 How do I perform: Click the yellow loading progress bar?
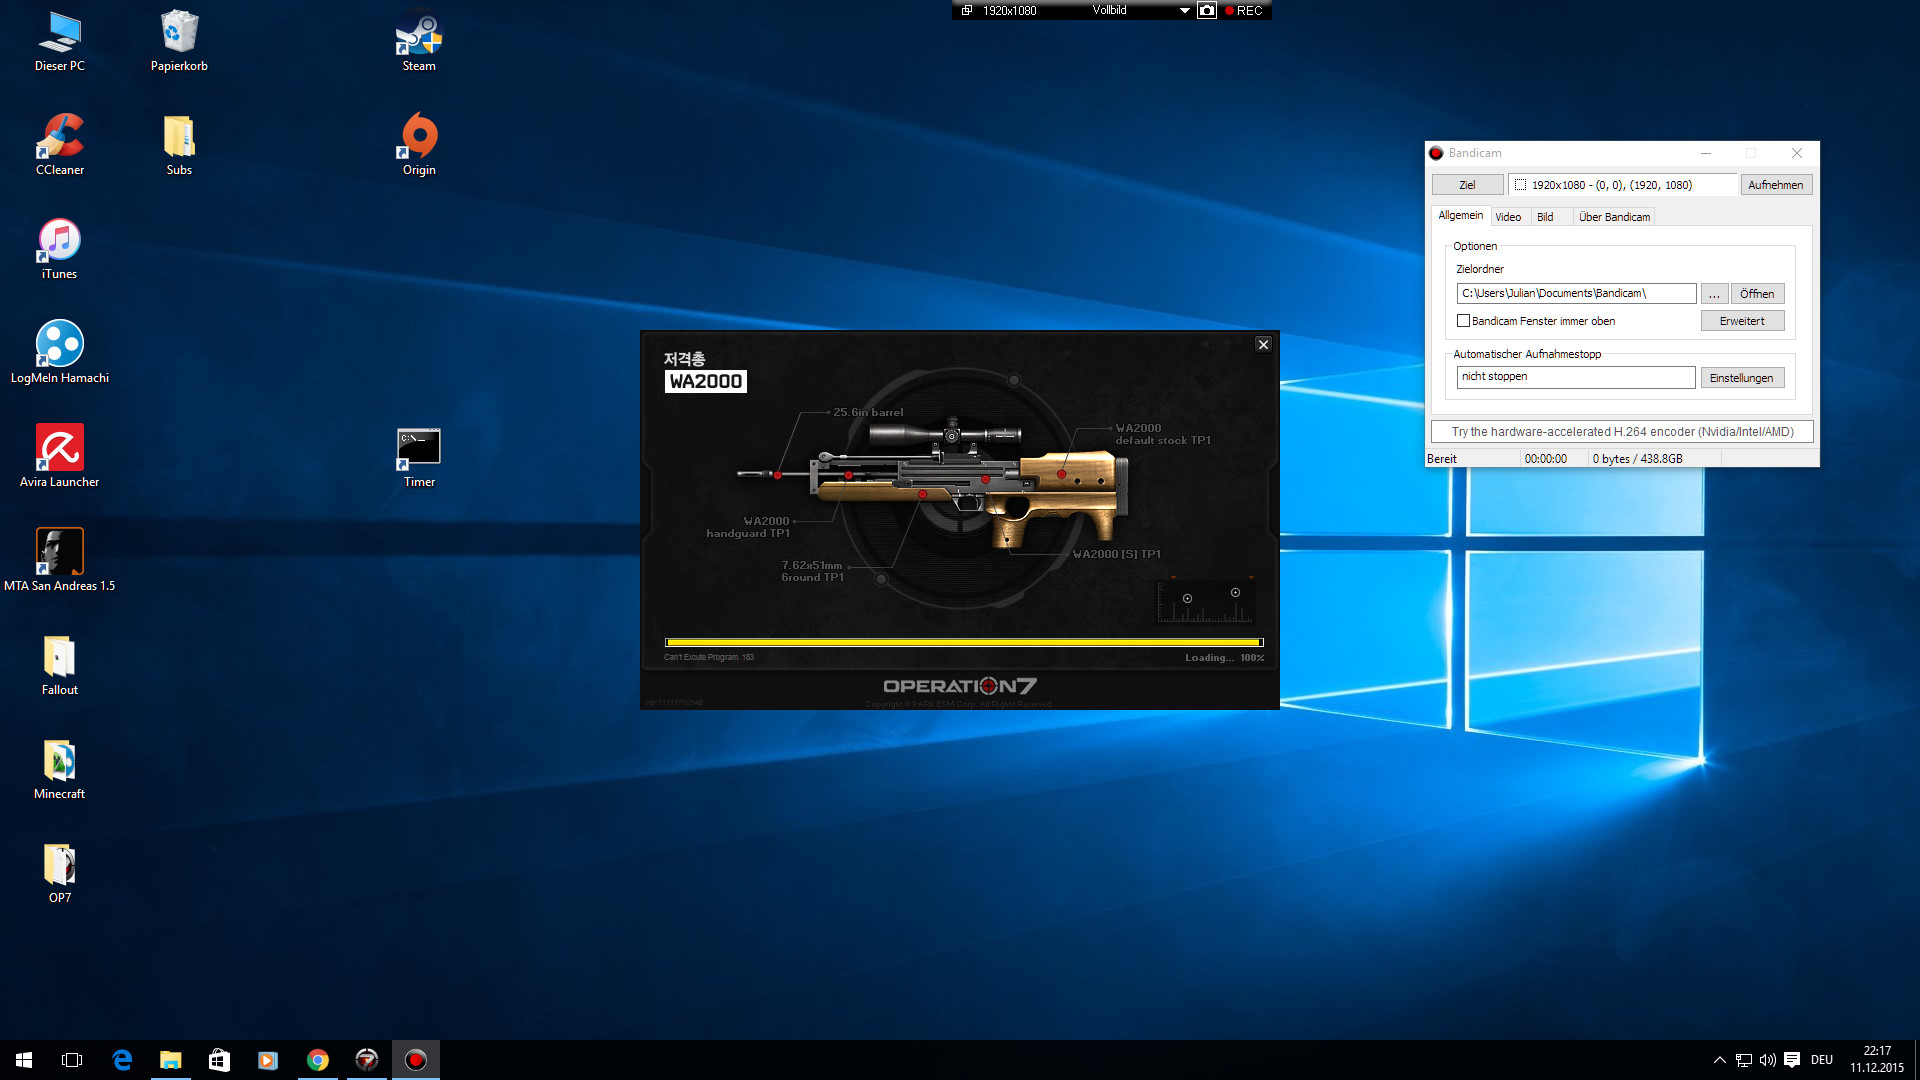point(964,642)
